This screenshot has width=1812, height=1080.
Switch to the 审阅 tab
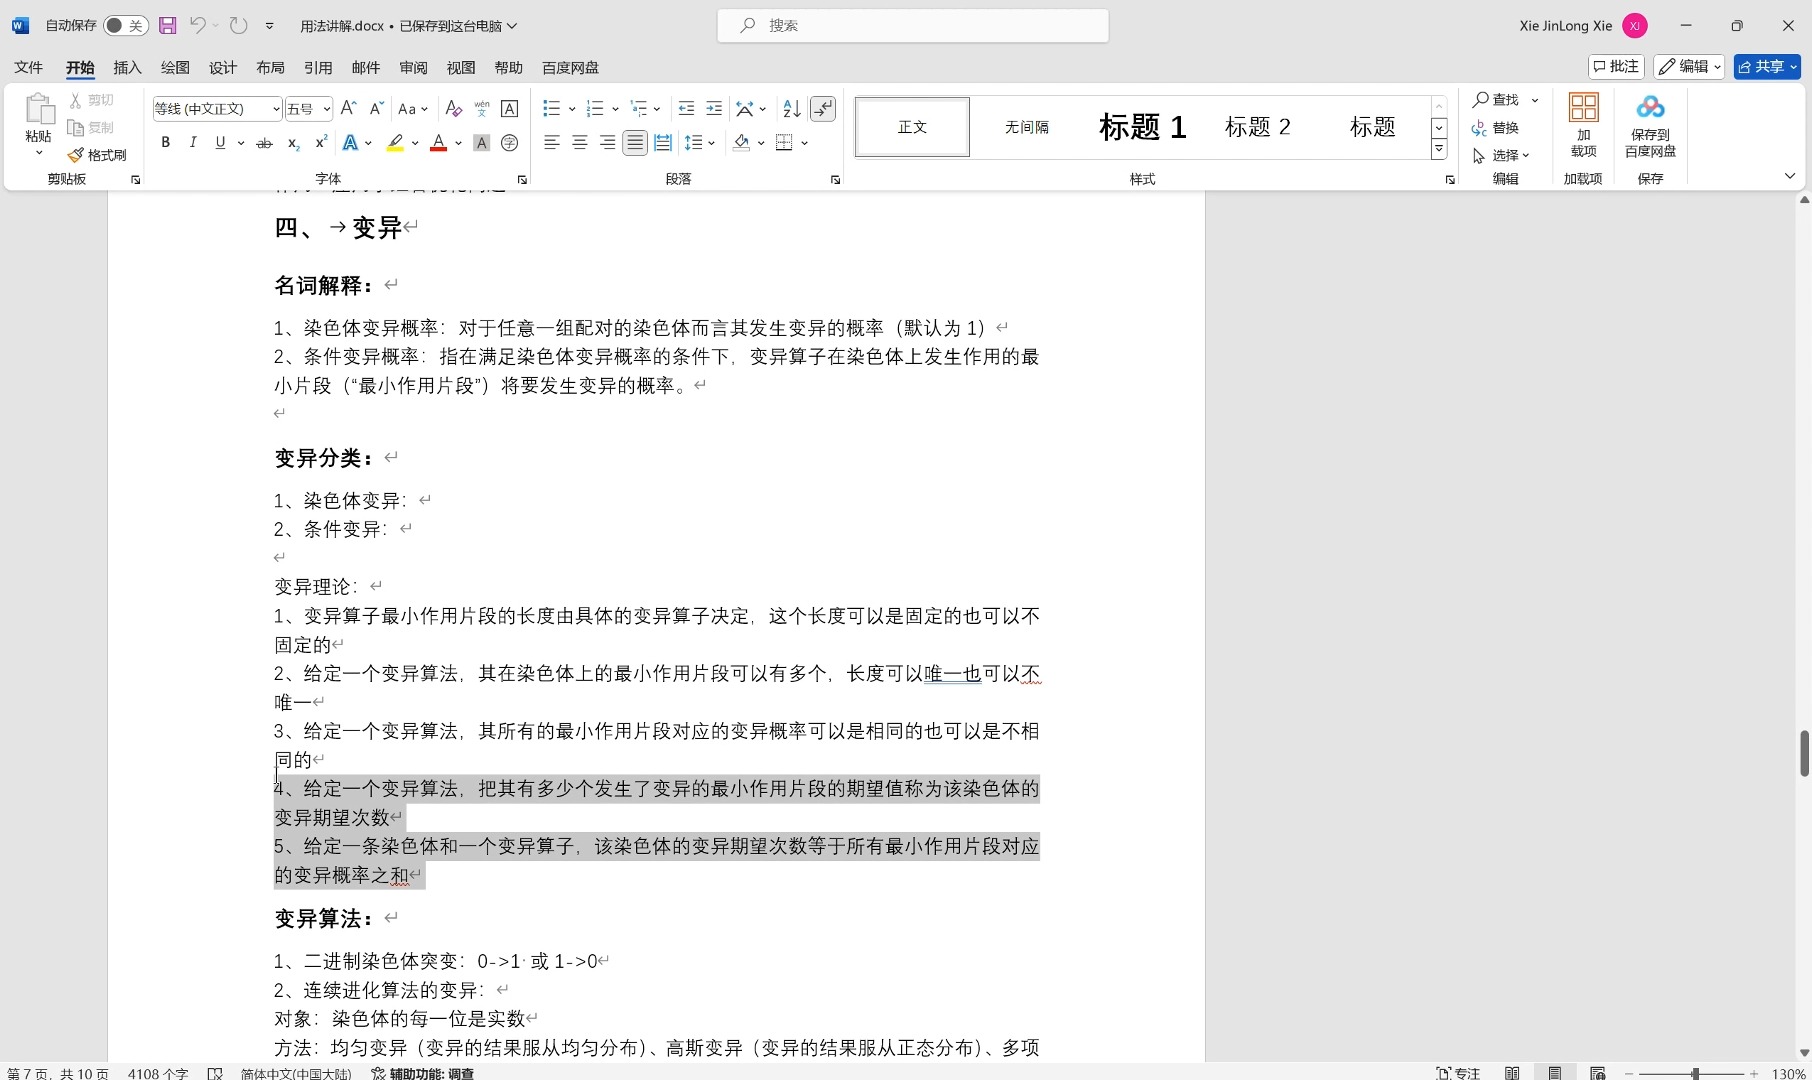click(x=413, y=67)
